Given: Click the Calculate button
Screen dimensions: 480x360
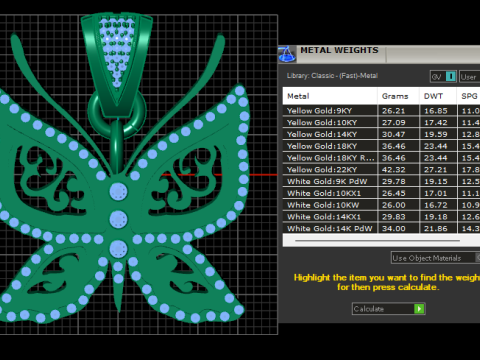Looking at the screenshot, I should [388, 309].
